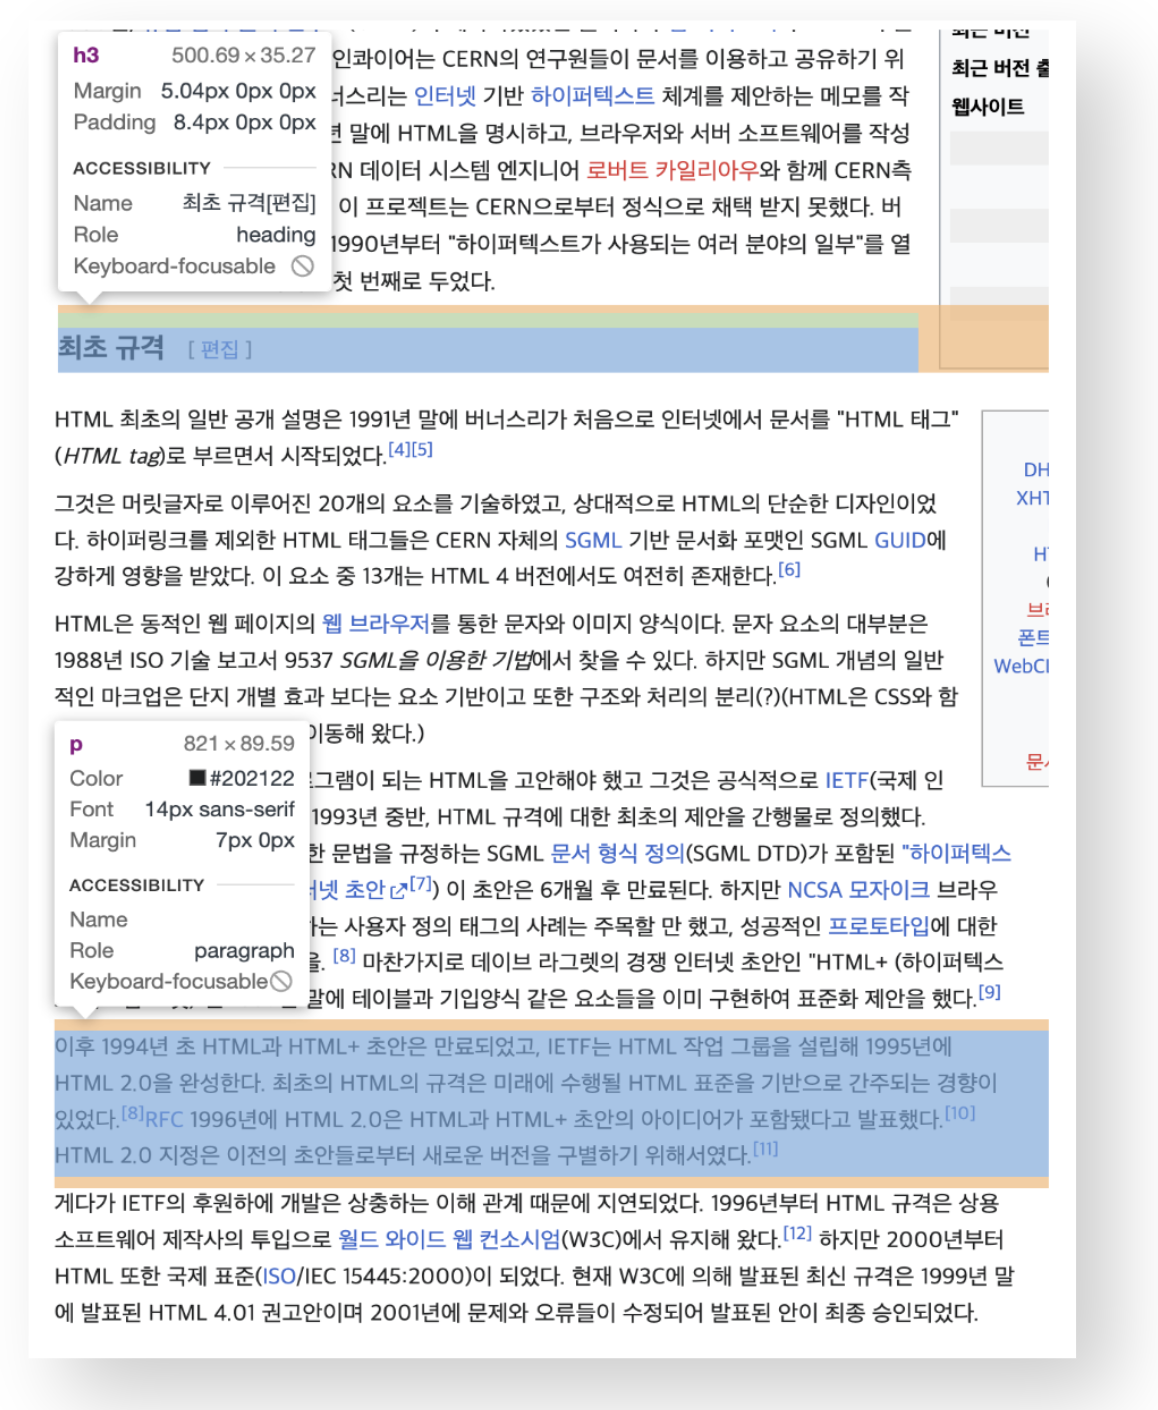Click footnote [8] before the RFC link

click(x=133, y=1112)
